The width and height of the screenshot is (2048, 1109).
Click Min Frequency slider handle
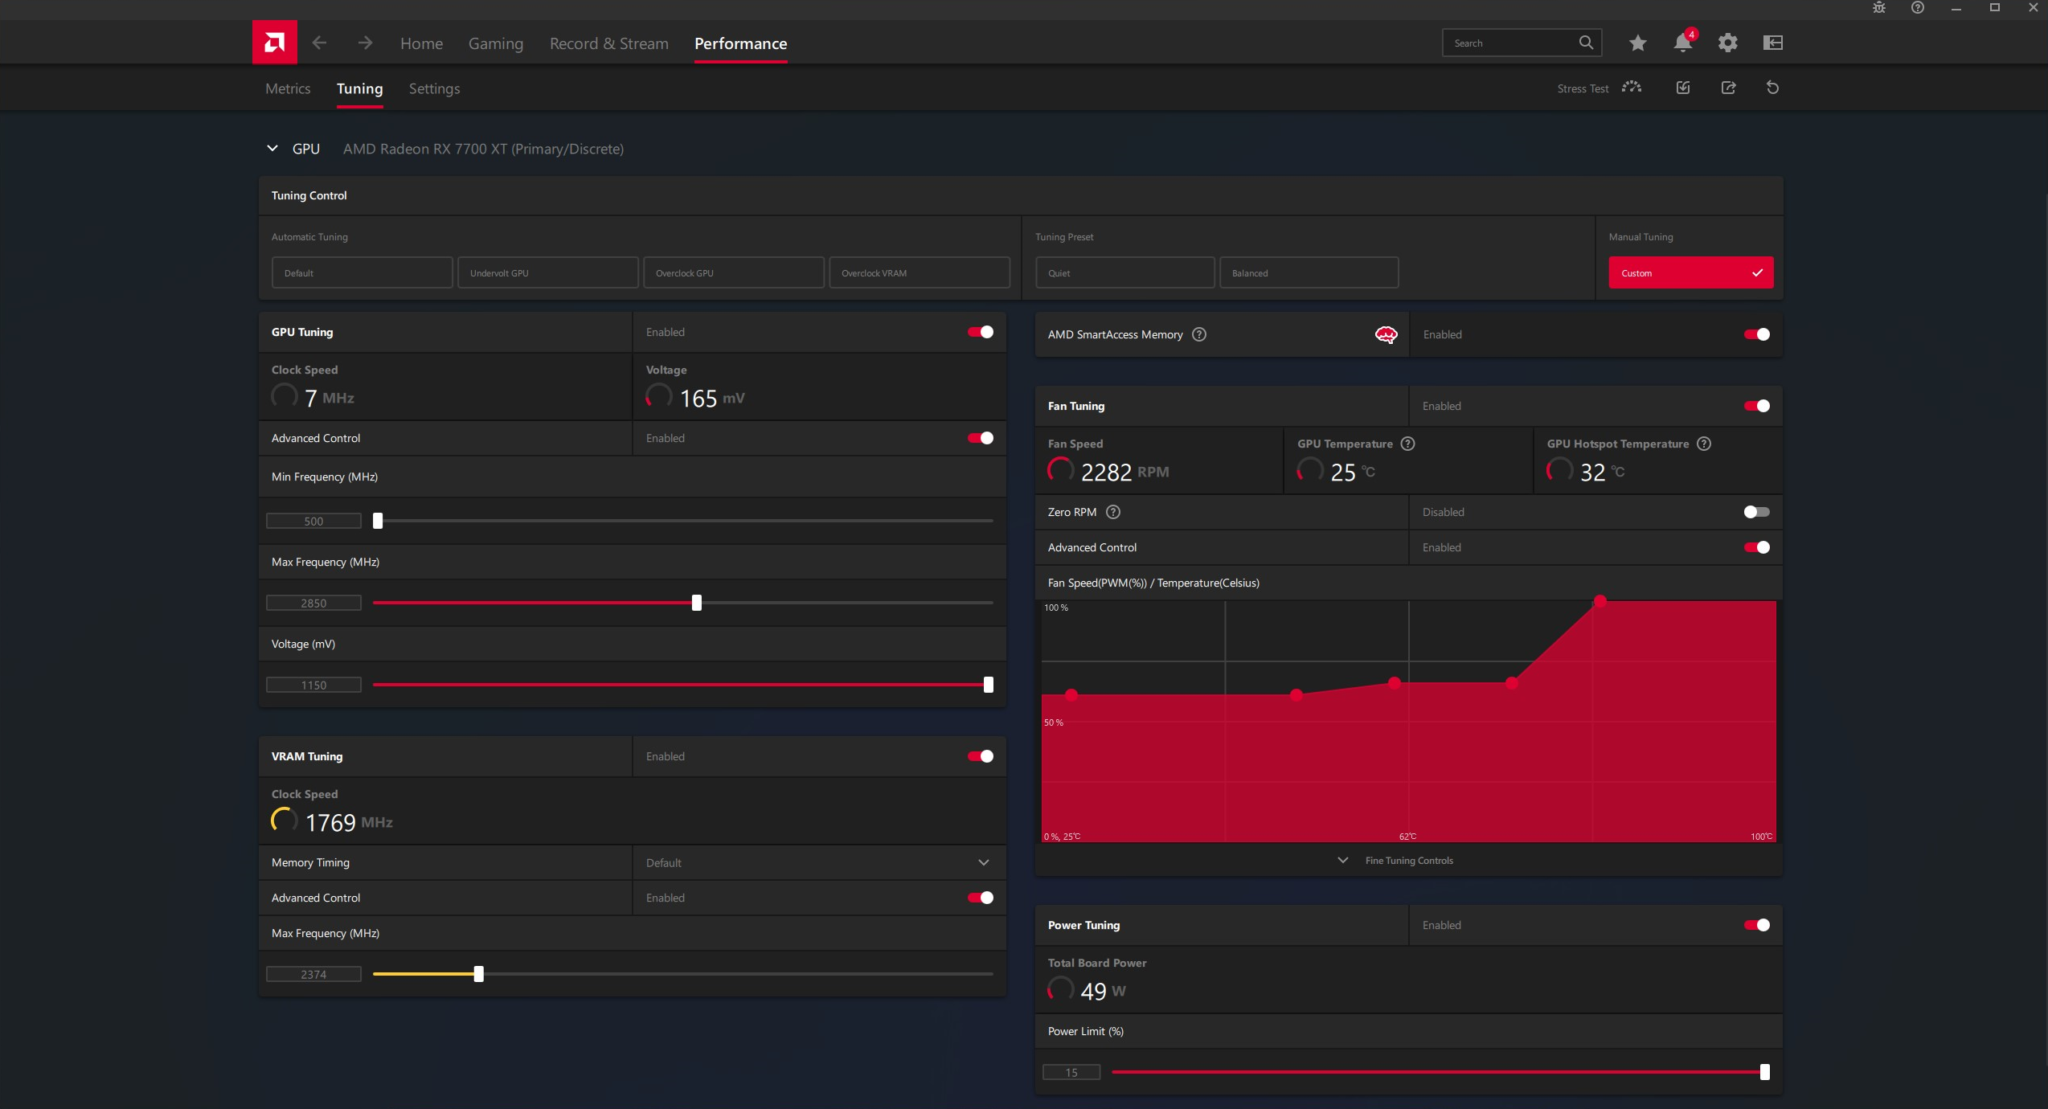(378, 521)
